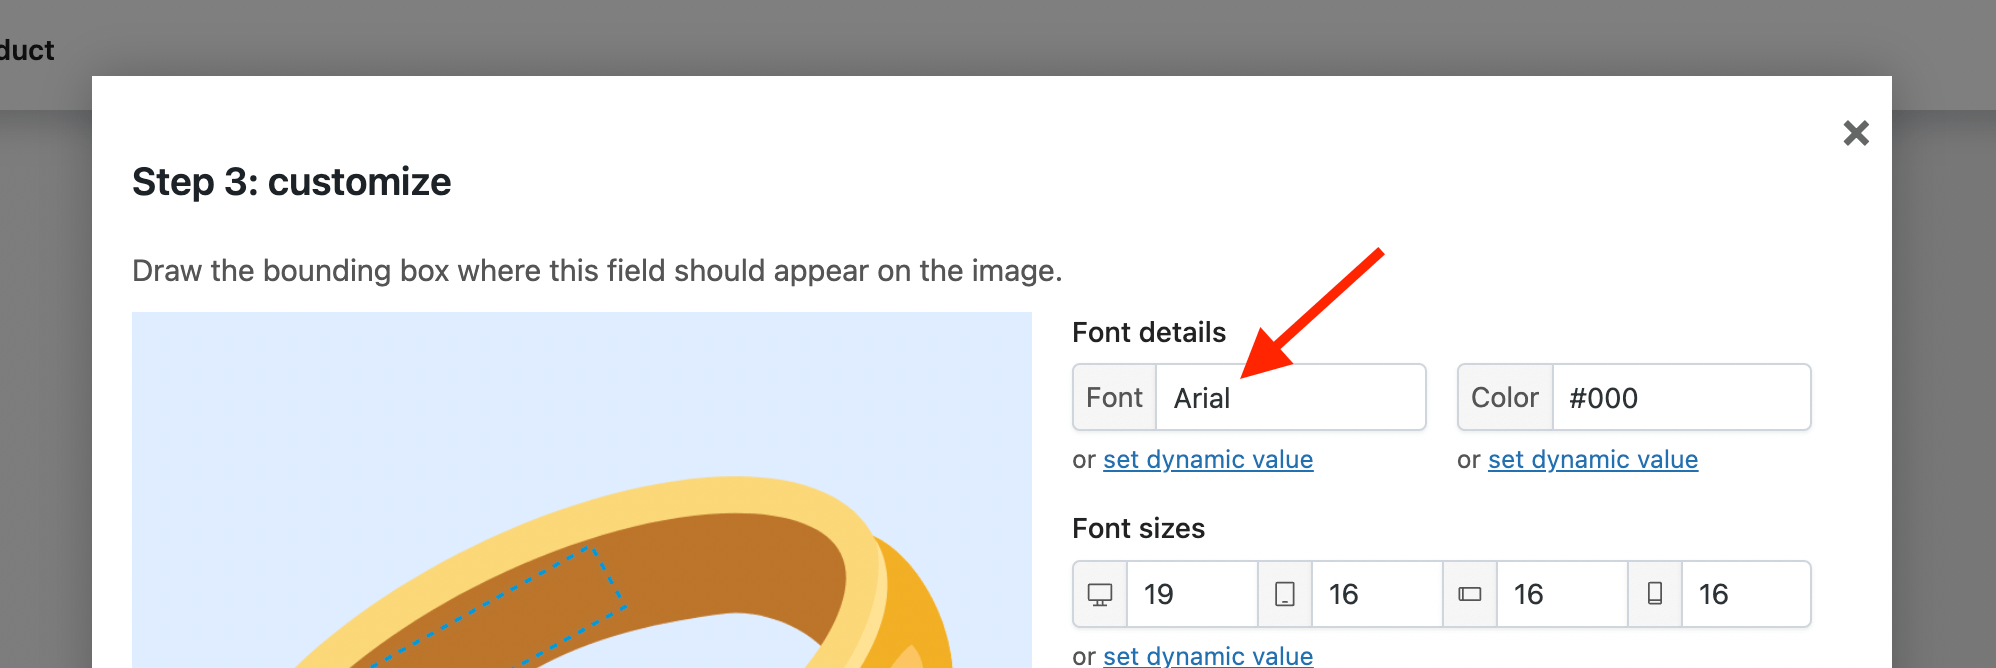Click the portrait tablet icon in Font sizes
This screenshot has height=668, width=1996.
1285,594
